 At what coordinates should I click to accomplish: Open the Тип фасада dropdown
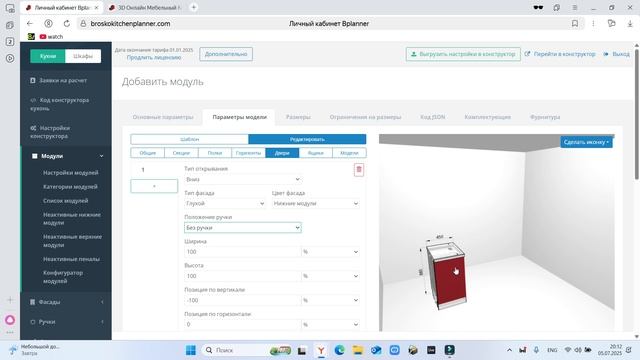coord(225,203)
